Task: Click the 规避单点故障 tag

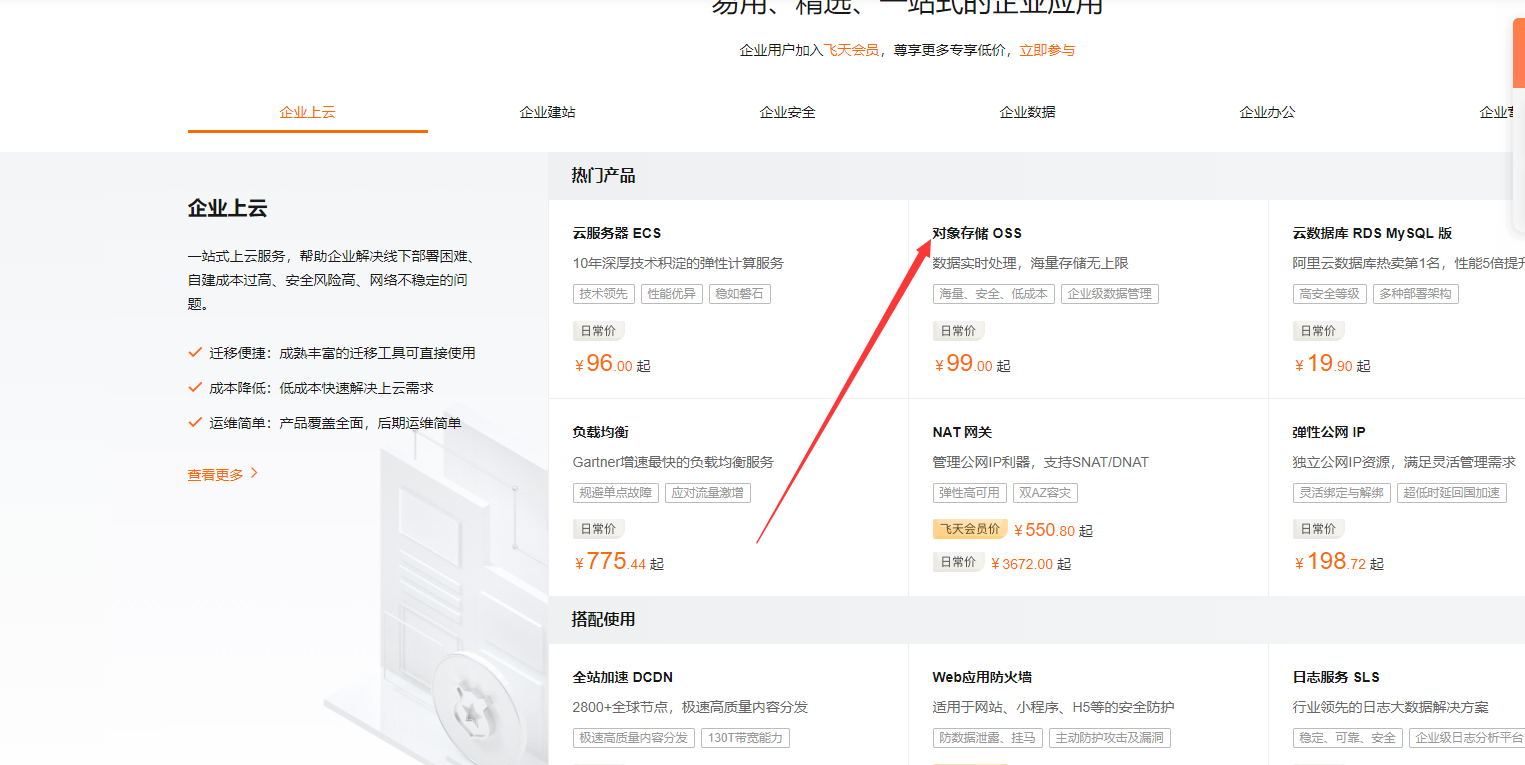Action: tap(616, 493)
